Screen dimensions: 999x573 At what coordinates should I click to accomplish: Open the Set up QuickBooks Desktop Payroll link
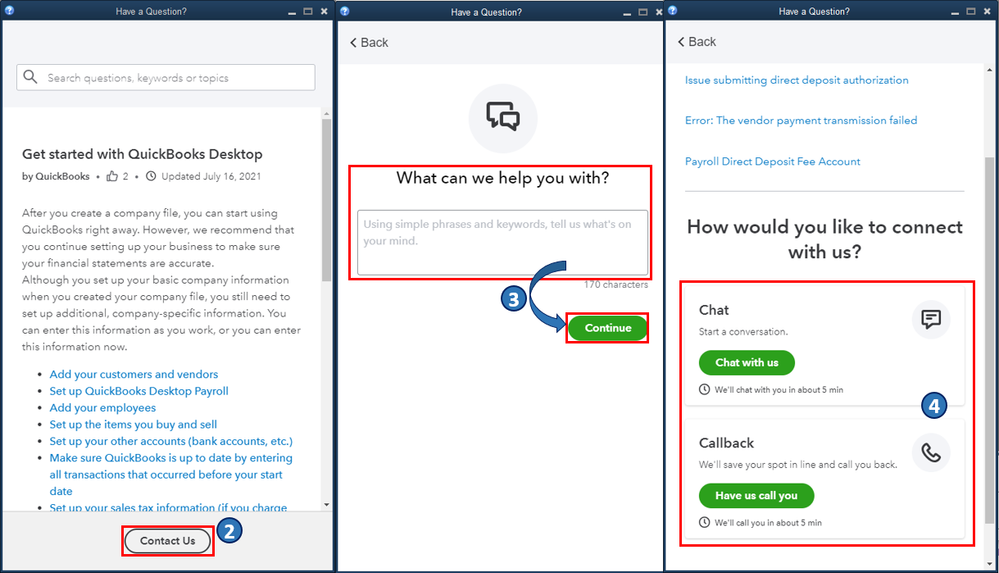point(139,391)
